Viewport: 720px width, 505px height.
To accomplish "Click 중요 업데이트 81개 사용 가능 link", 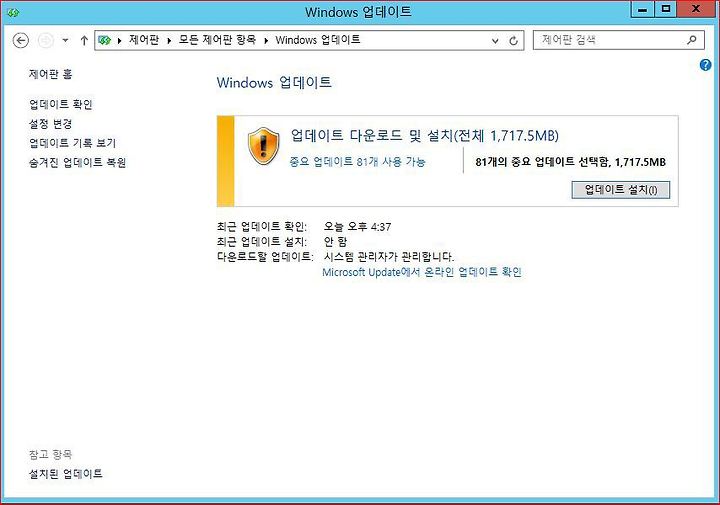I will coord(357,161).
